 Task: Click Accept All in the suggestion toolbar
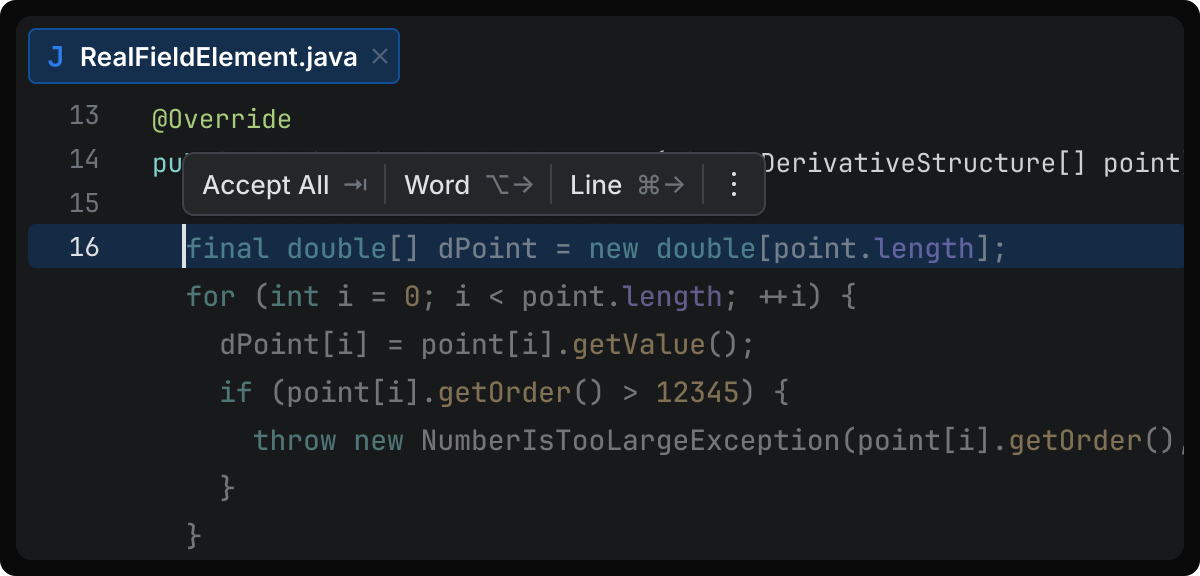265,185
